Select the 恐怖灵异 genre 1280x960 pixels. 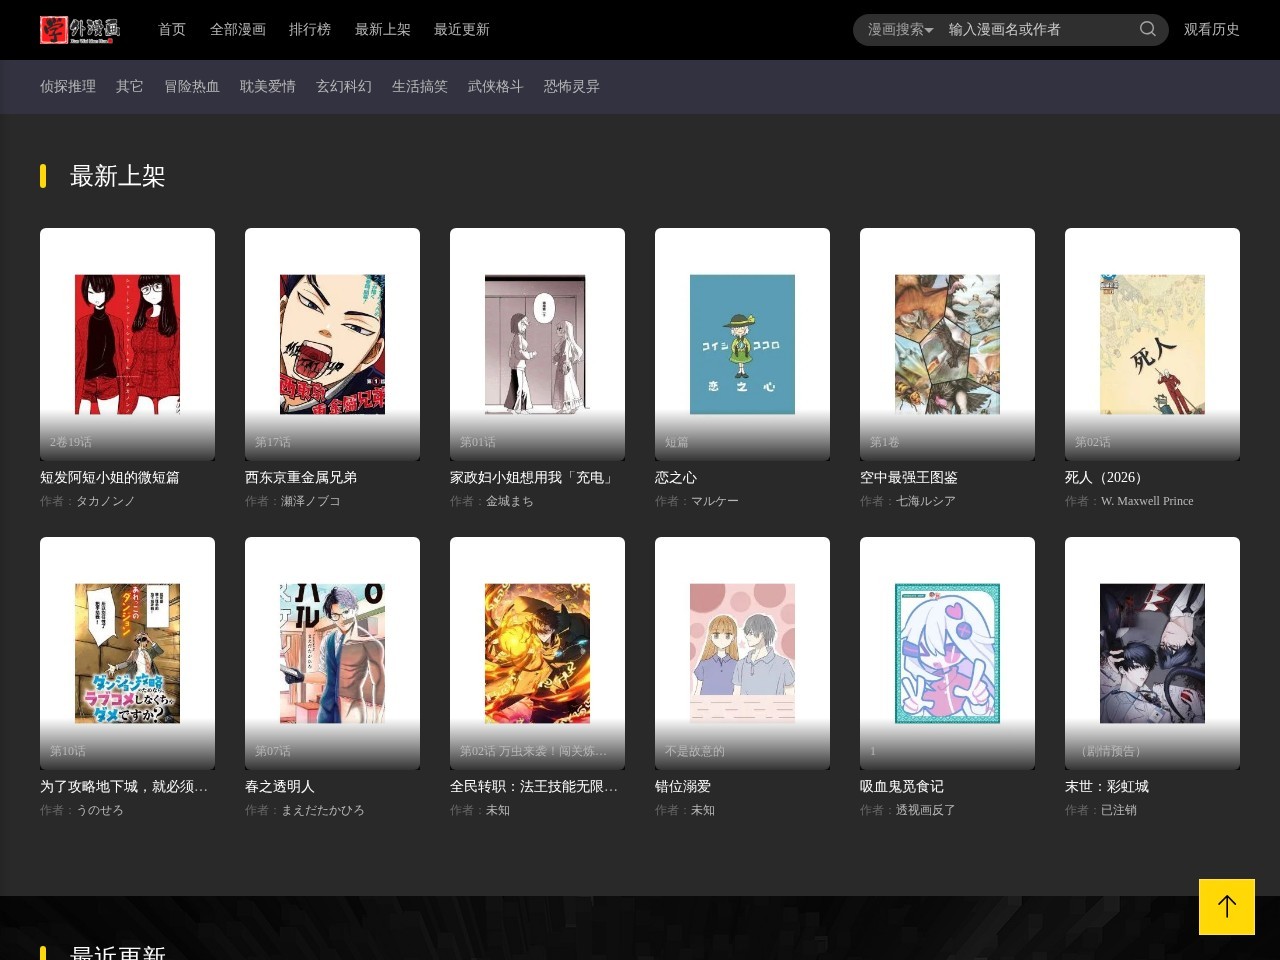pos(572,87)
